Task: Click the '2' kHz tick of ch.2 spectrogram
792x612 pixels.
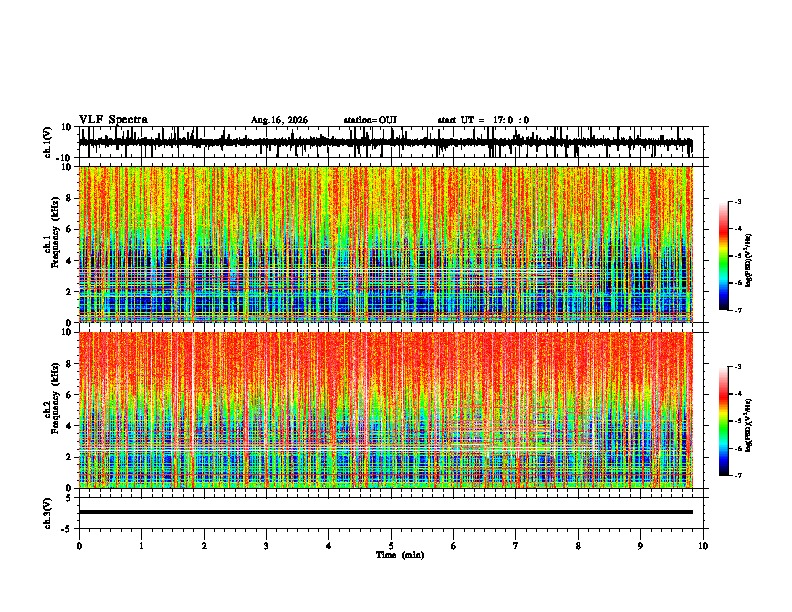Action: tap(70, 457)
